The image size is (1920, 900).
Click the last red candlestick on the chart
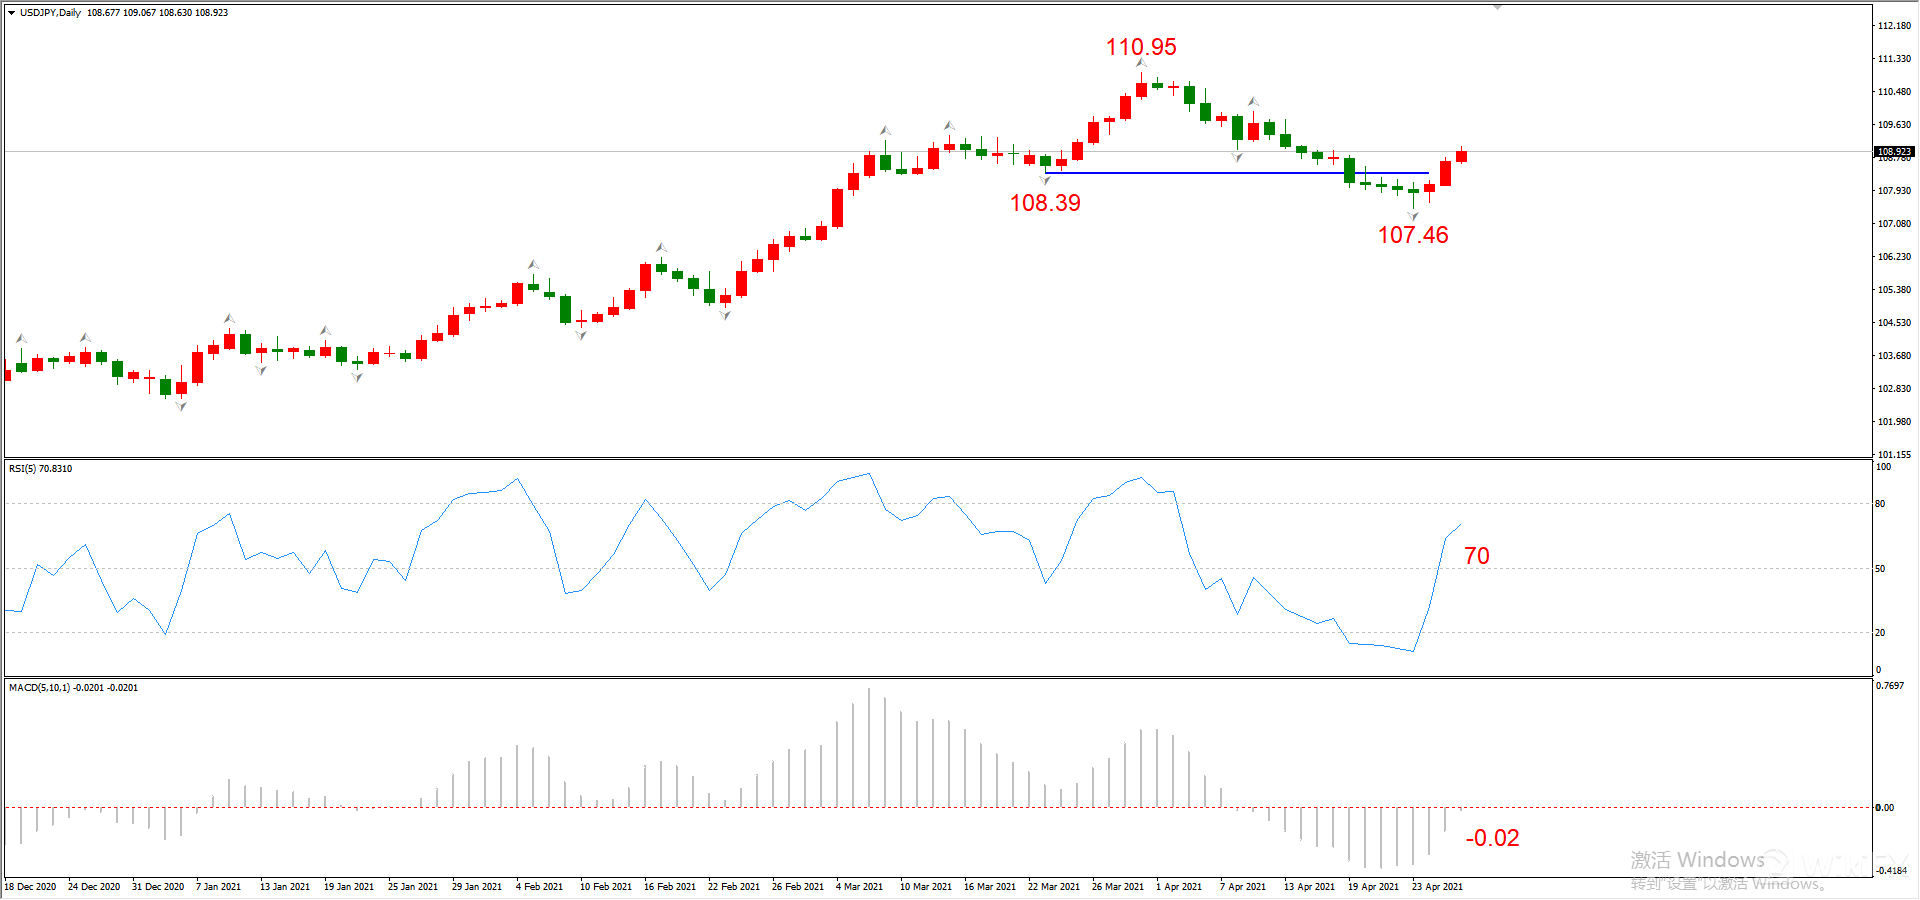tap(1461, 156)
